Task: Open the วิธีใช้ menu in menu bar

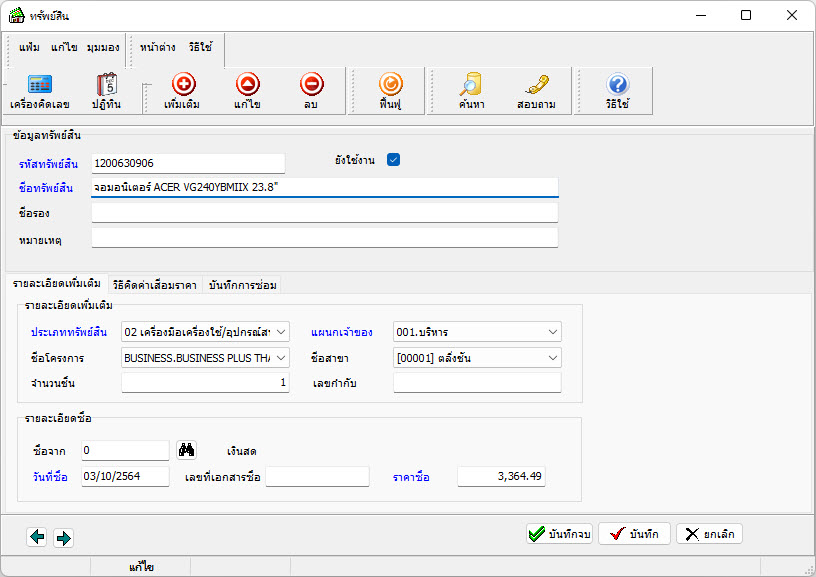Action: pyautogui.click(x=200, y=47)
